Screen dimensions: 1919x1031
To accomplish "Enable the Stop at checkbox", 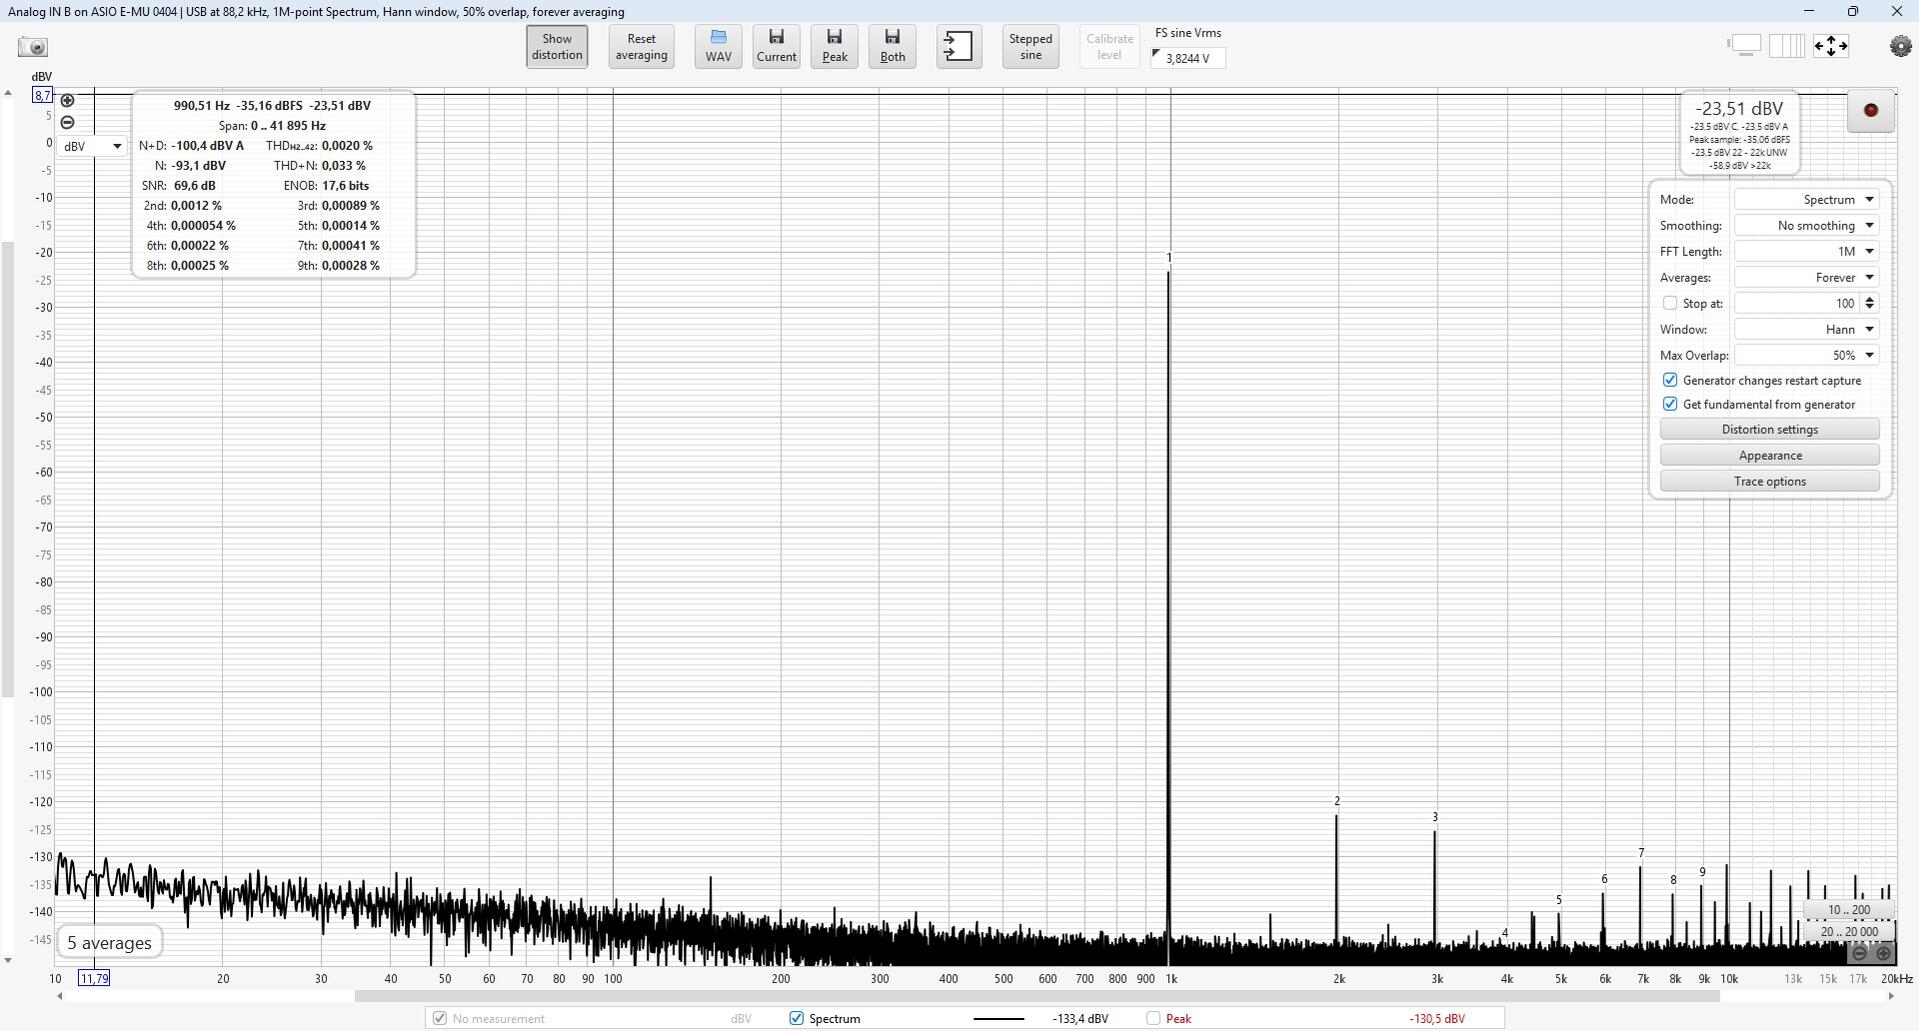I will [x=1670, y=303].
